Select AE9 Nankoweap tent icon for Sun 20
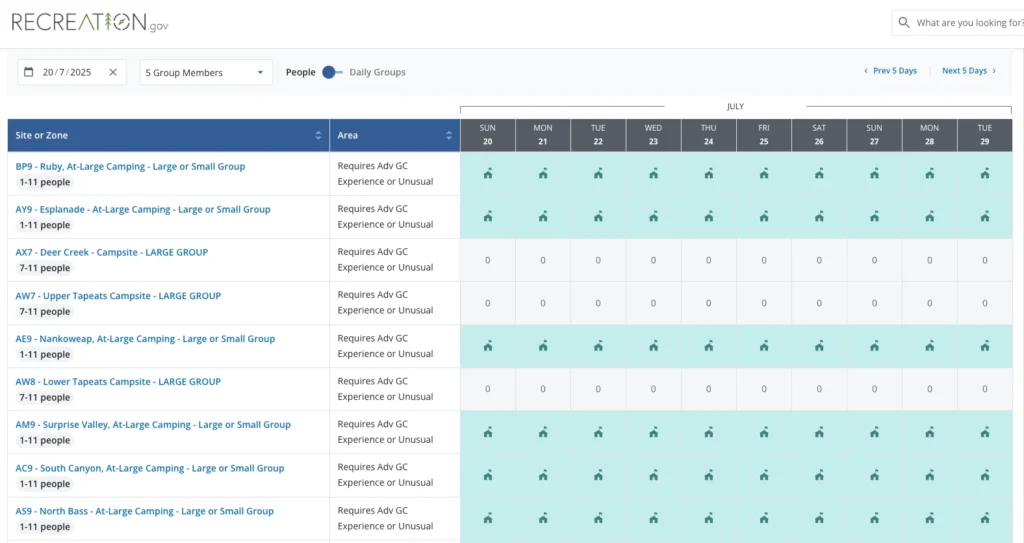 point(488,346)
